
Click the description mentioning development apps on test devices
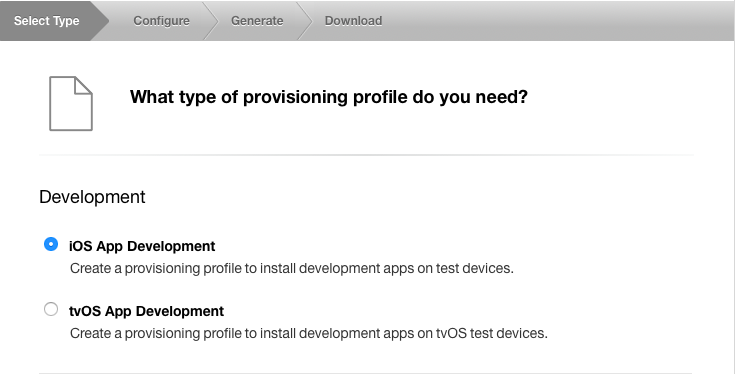pos(292,269)
